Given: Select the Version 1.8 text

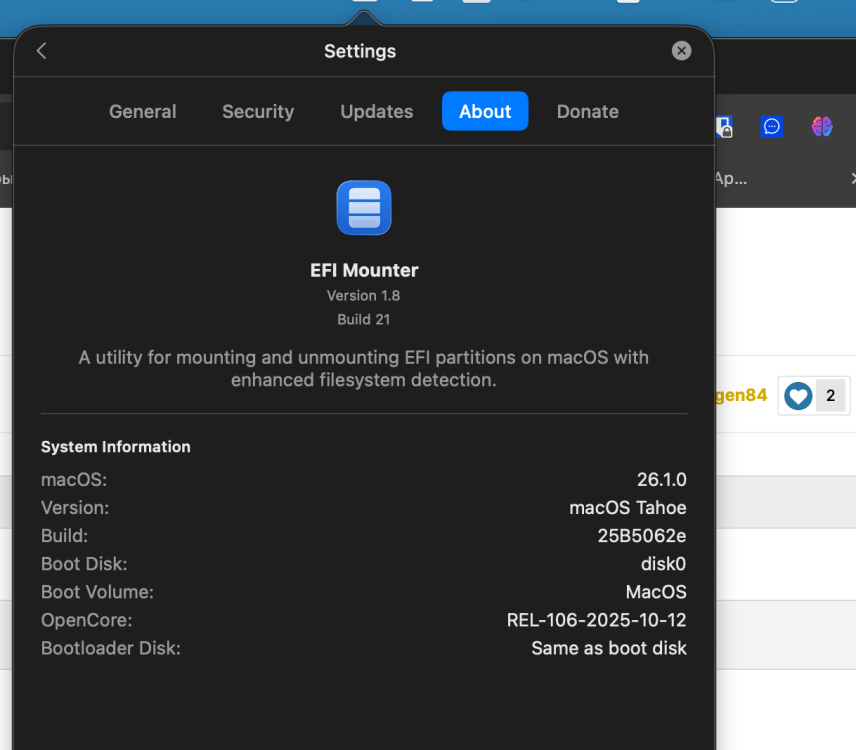Looking at the screenshot, I should point(364,296).
